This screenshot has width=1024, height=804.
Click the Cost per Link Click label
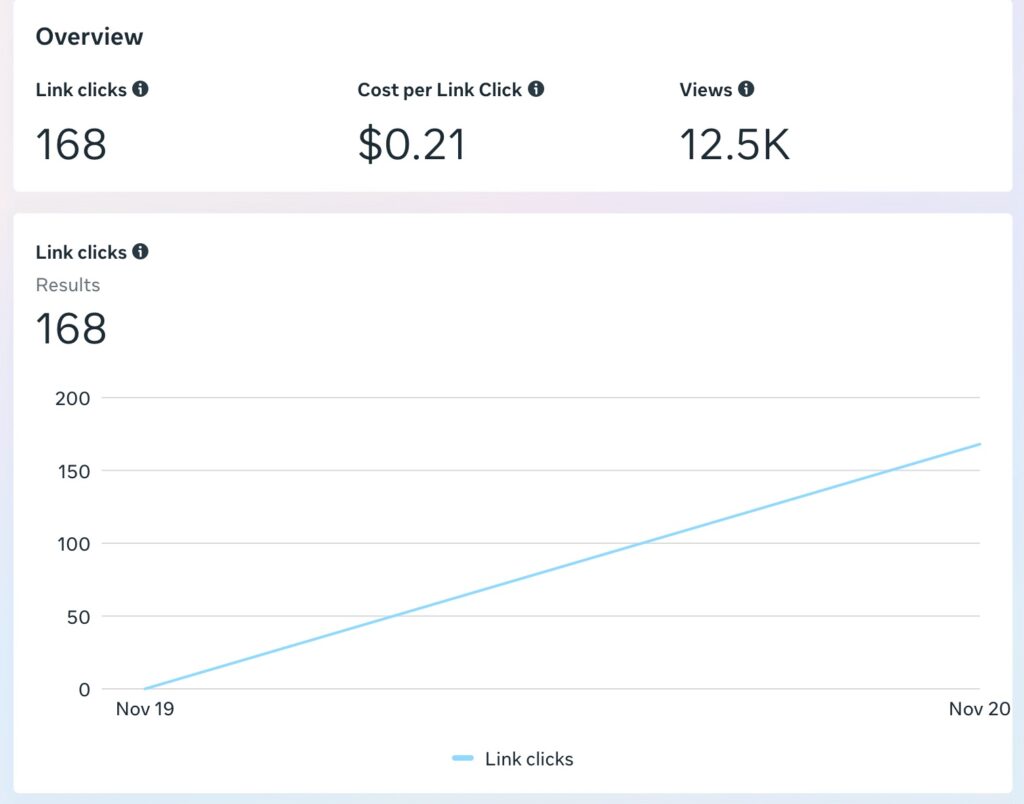pyautogui.click(x=440, y=89)
